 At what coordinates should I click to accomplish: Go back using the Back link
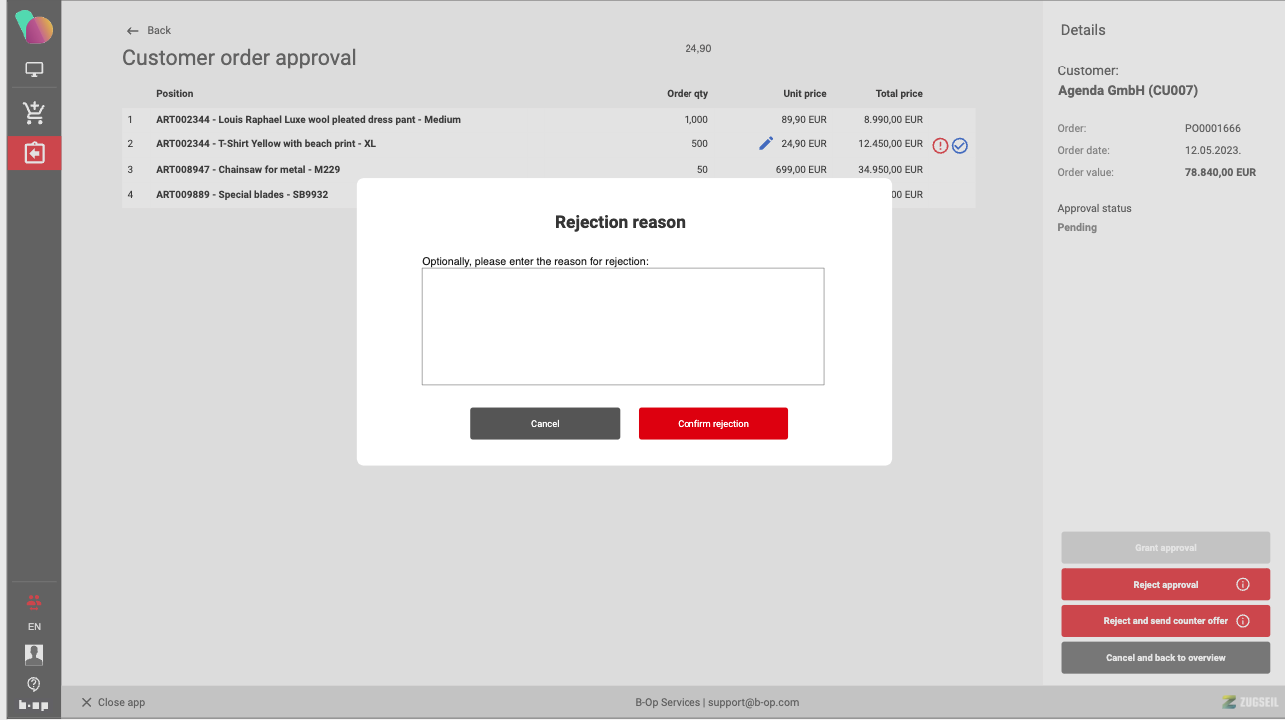click(x=149, y=31)
